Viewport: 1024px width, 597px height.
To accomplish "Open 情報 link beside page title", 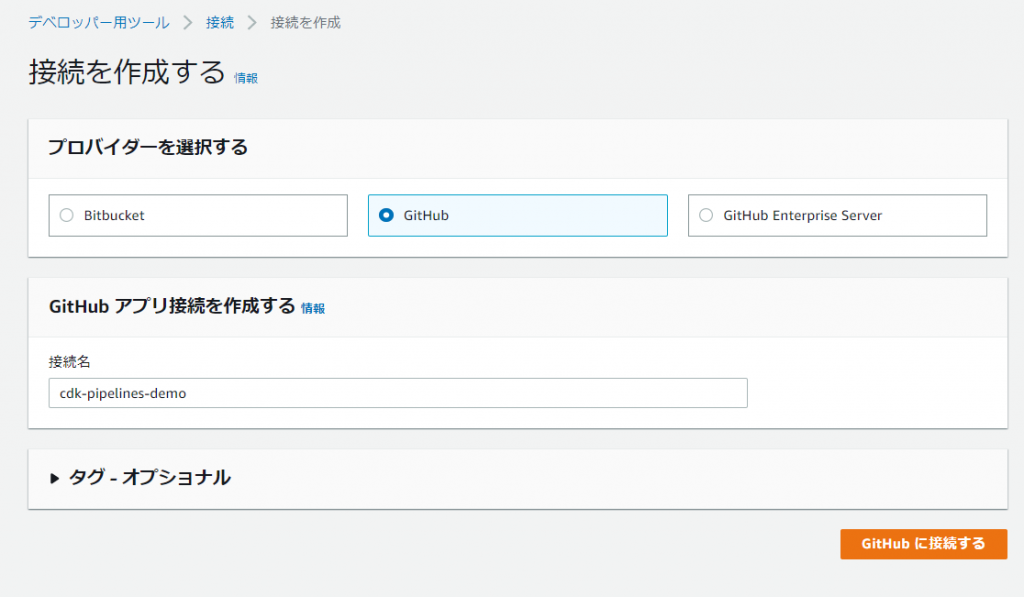I will (x=246, y=78).
